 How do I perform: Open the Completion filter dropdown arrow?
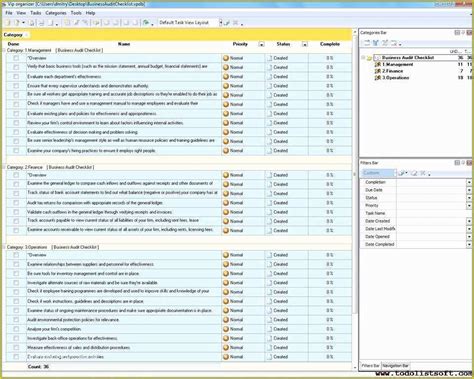[x=469, y=182]
